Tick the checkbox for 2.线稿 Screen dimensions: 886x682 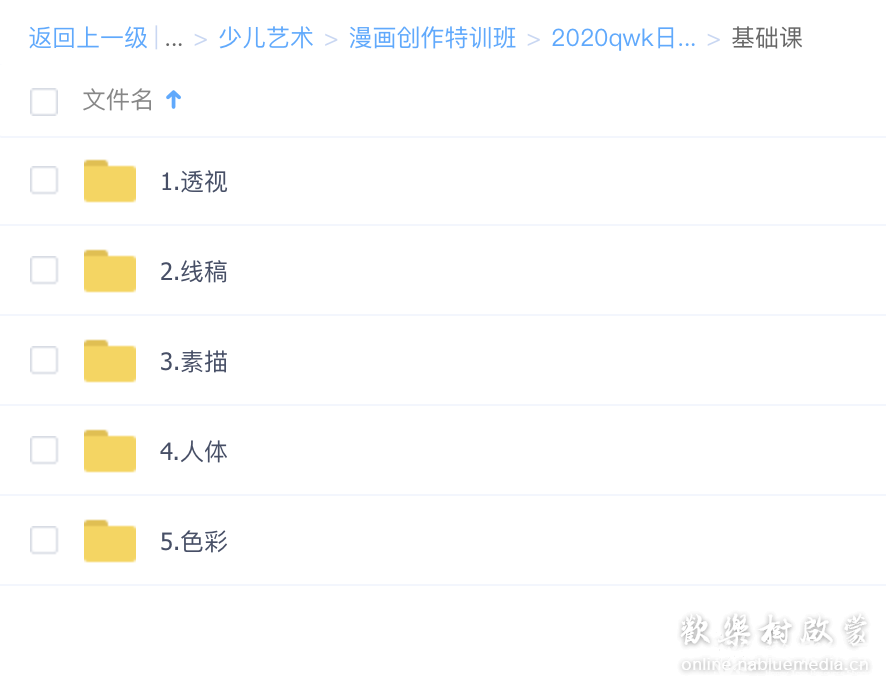(44, 270)
